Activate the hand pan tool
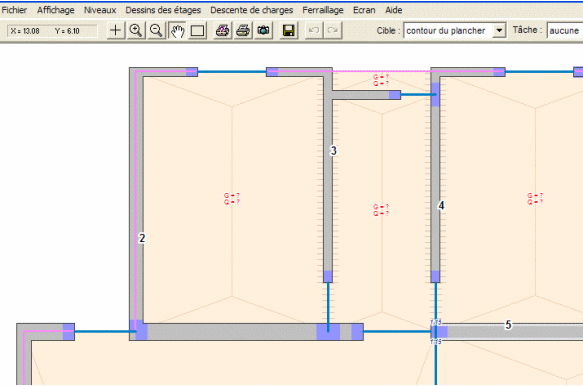583x386 pixels. coord(177,30)
